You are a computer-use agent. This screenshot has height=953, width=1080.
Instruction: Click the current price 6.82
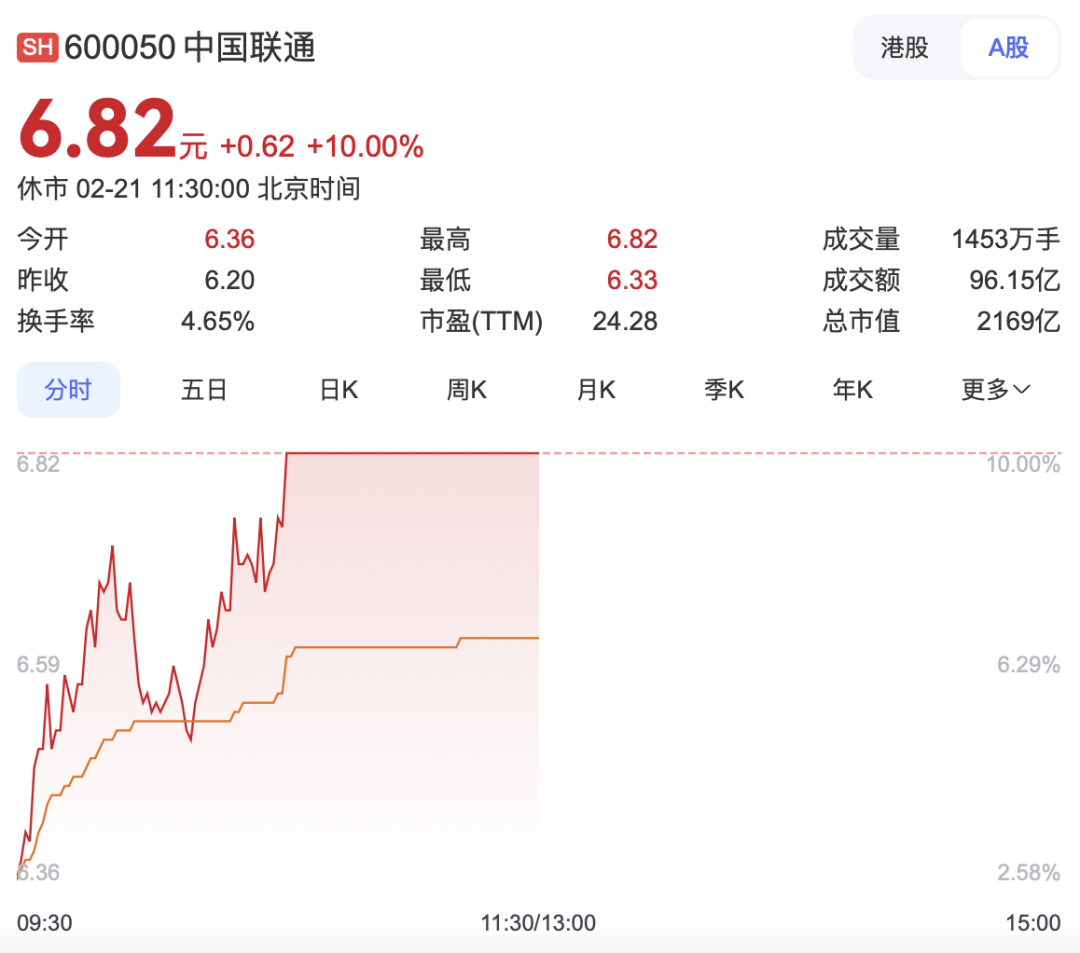(x=97, y=128)
